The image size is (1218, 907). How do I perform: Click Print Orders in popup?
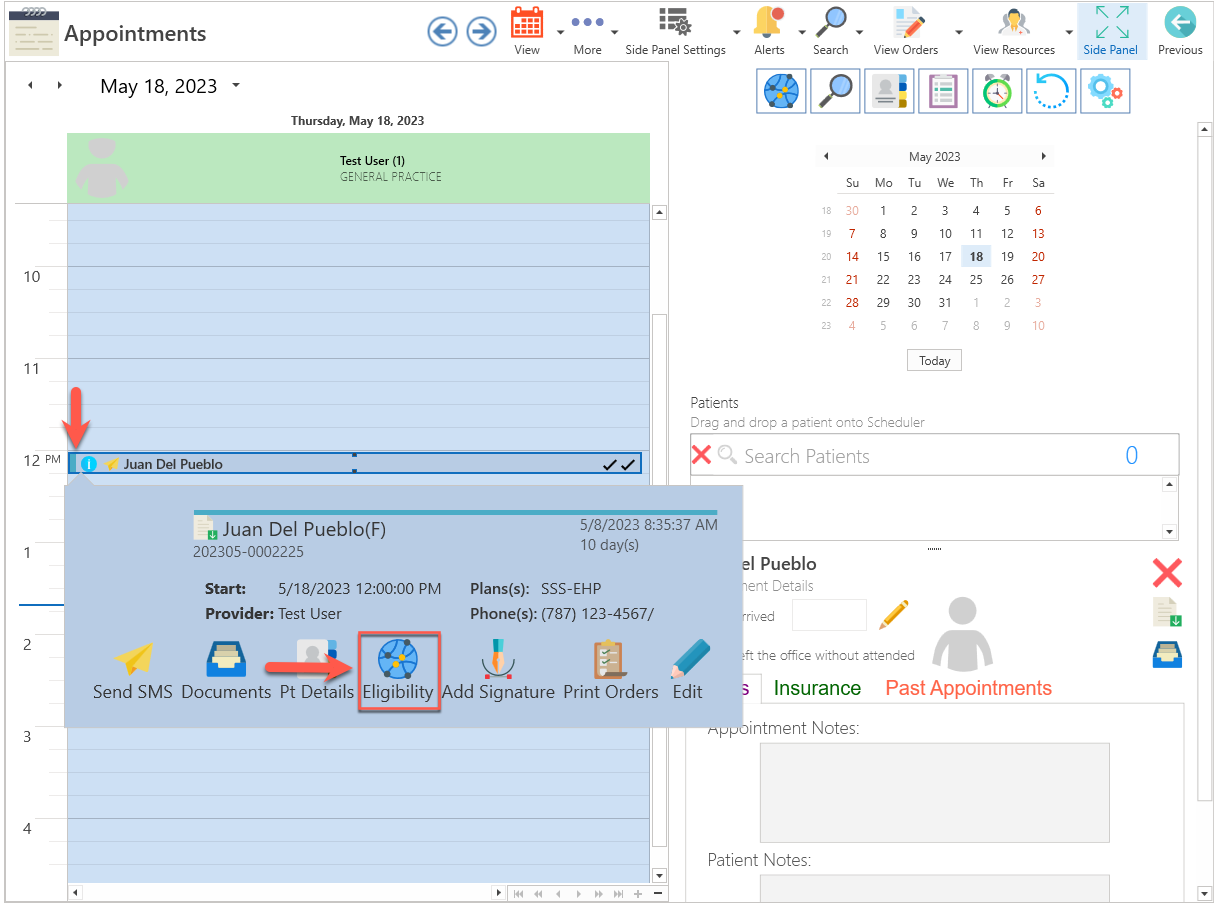(610, 671)
